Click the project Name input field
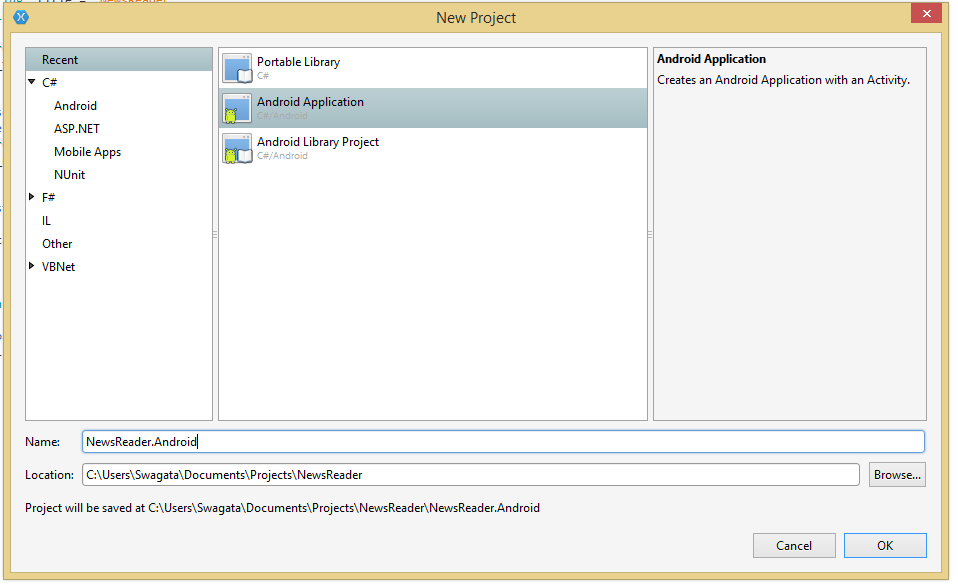The width and height of the screenshot is (958, 586). pyautogui.click(x=503, y=442)
